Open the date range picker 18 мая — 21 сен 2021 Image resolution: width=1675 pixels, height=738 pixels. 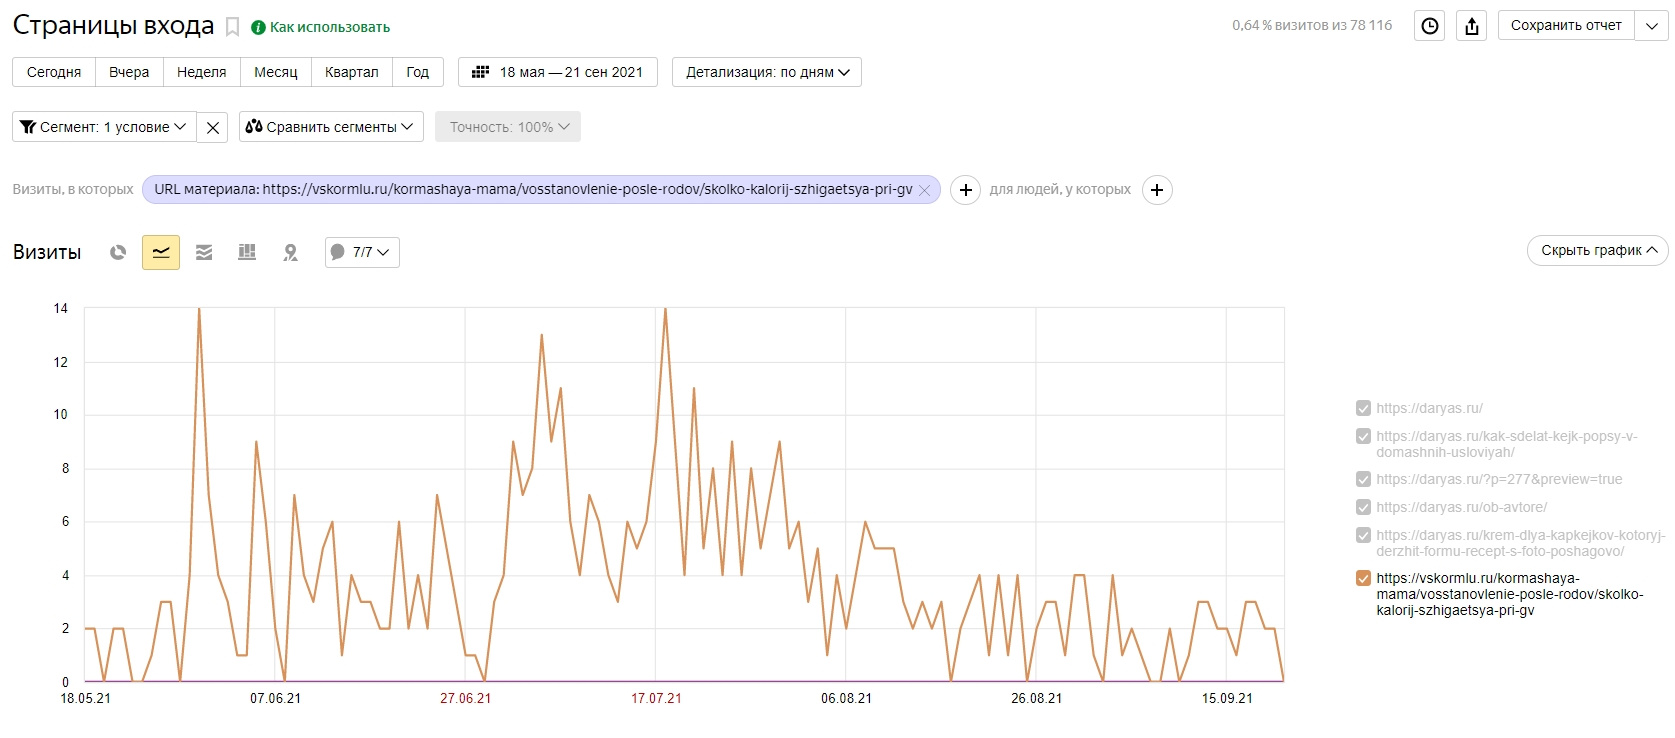(x=558, y=72)
